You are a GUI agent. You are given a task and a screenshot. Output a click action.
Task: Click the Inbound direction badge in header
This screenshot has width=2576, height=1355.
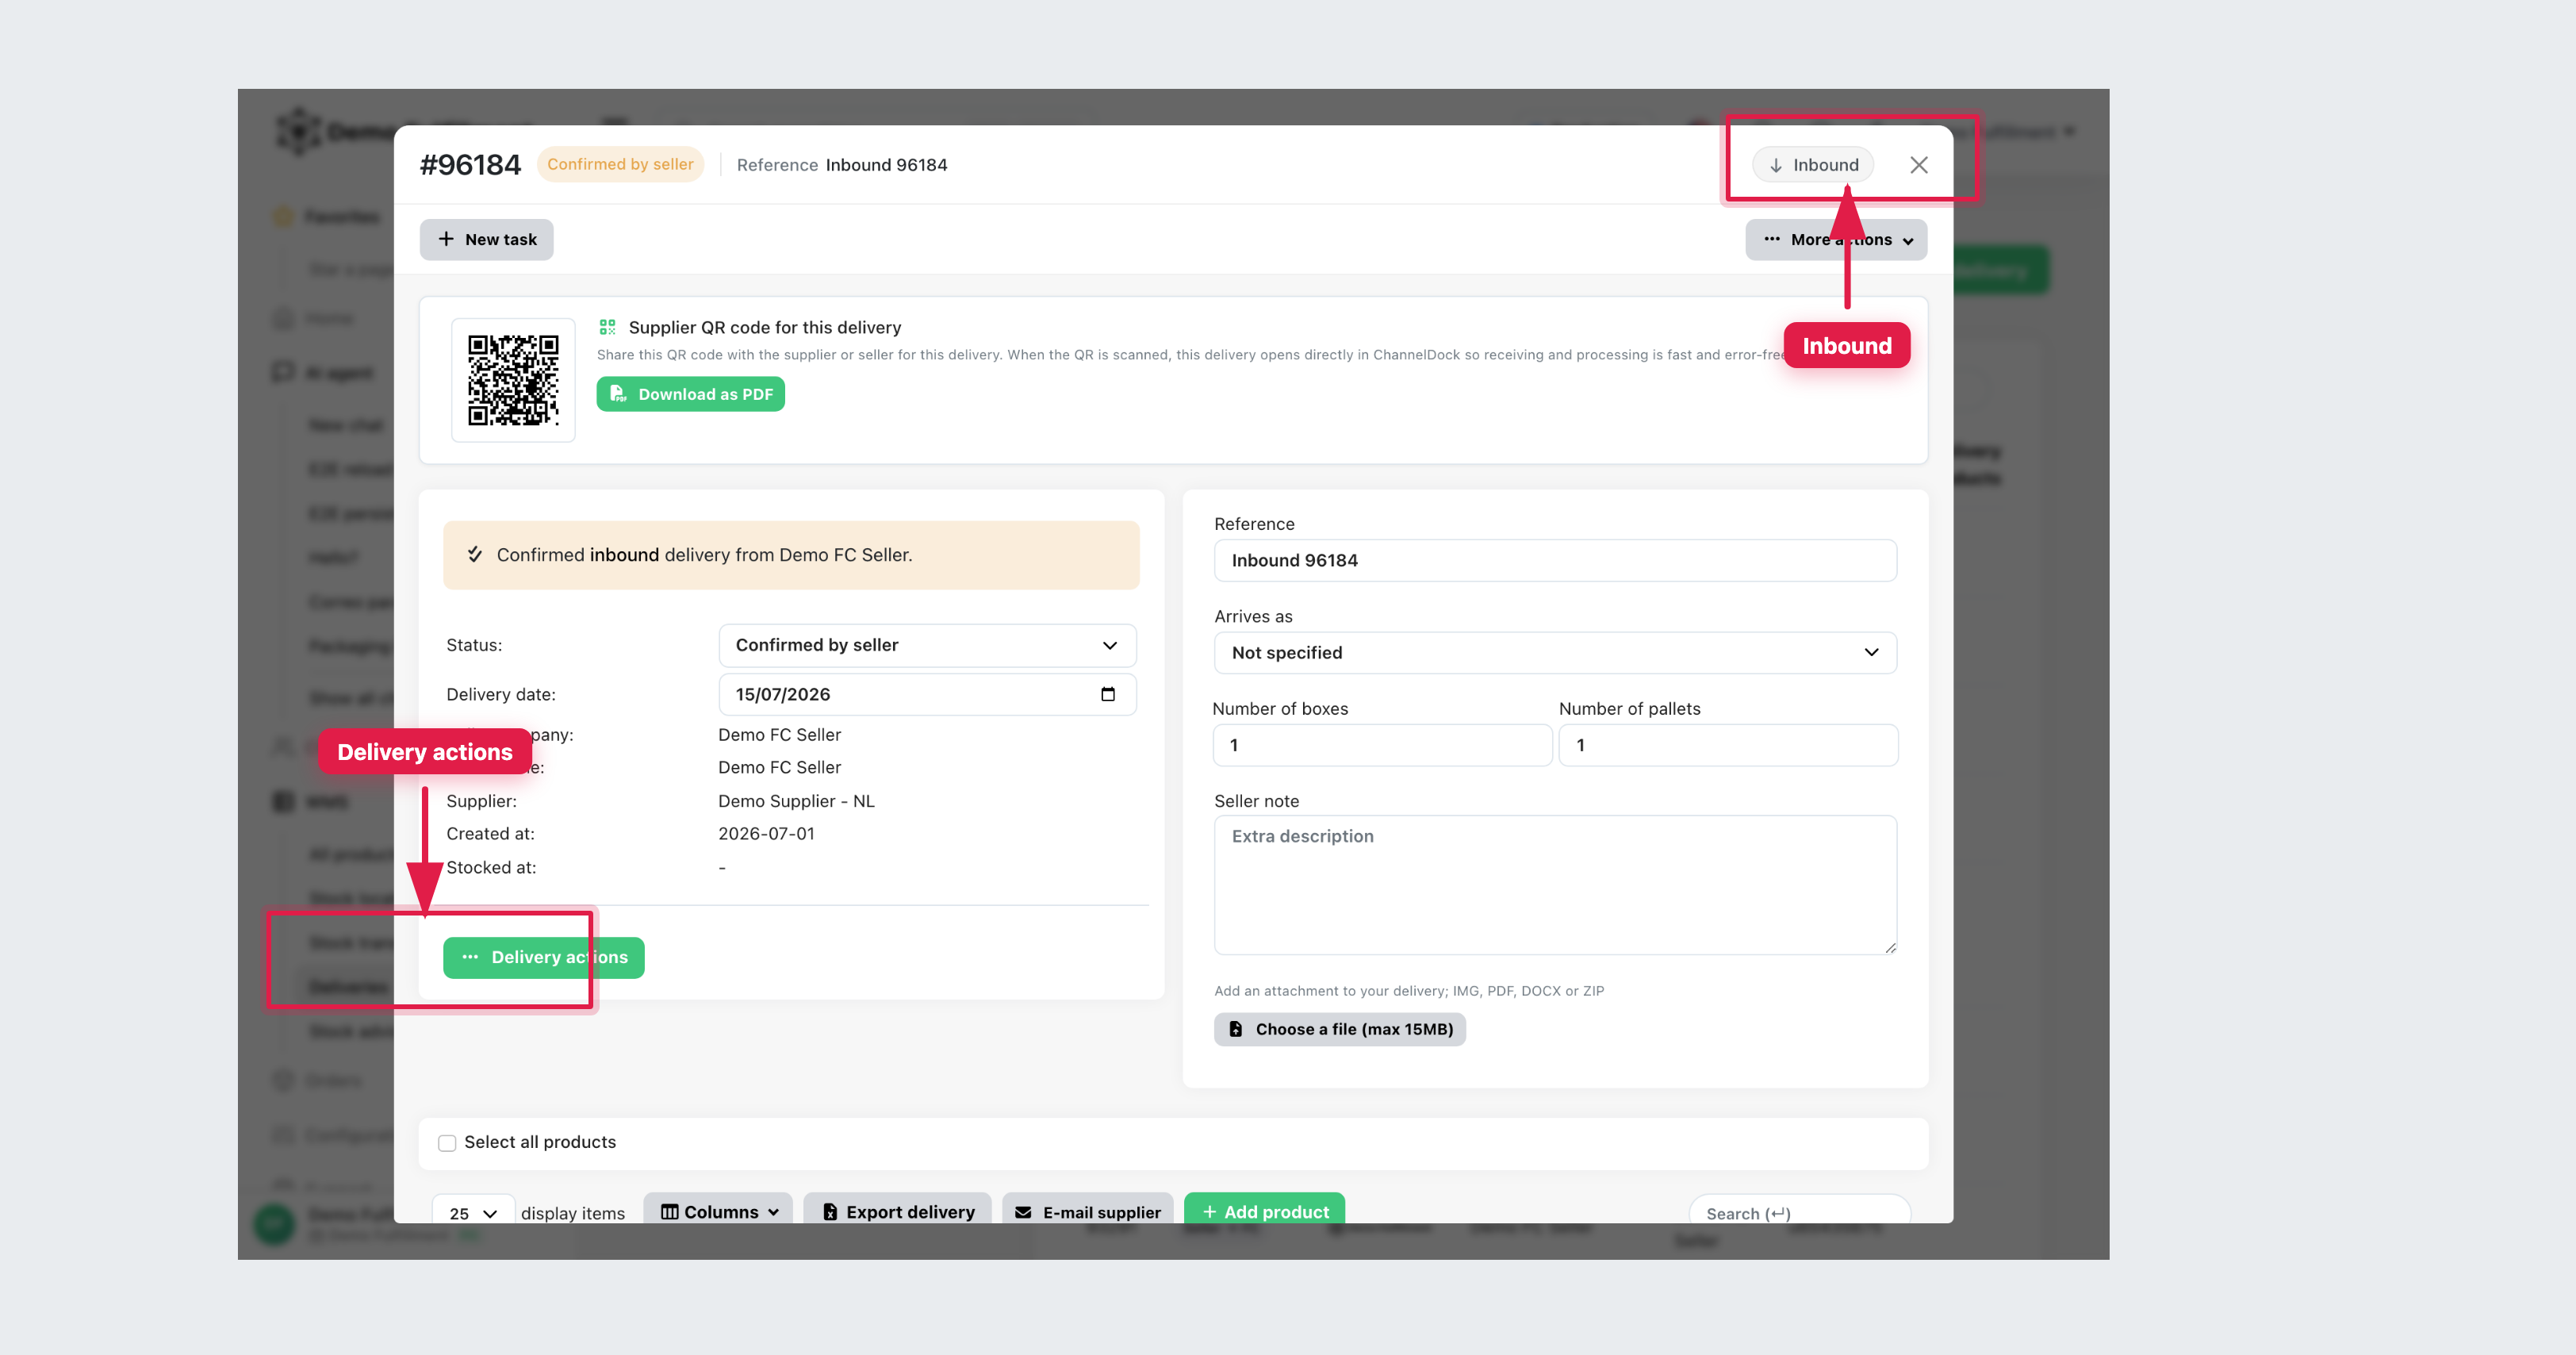tap(1813, 165)
